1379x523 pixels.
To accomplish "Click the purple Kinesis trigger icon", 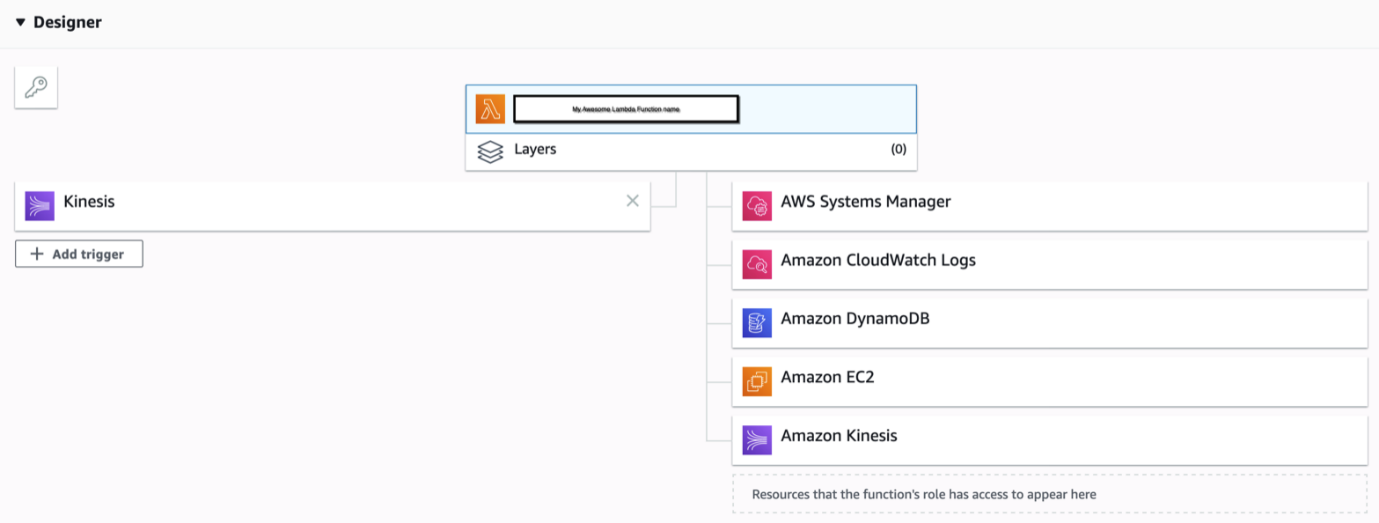I will click(40, 205).
